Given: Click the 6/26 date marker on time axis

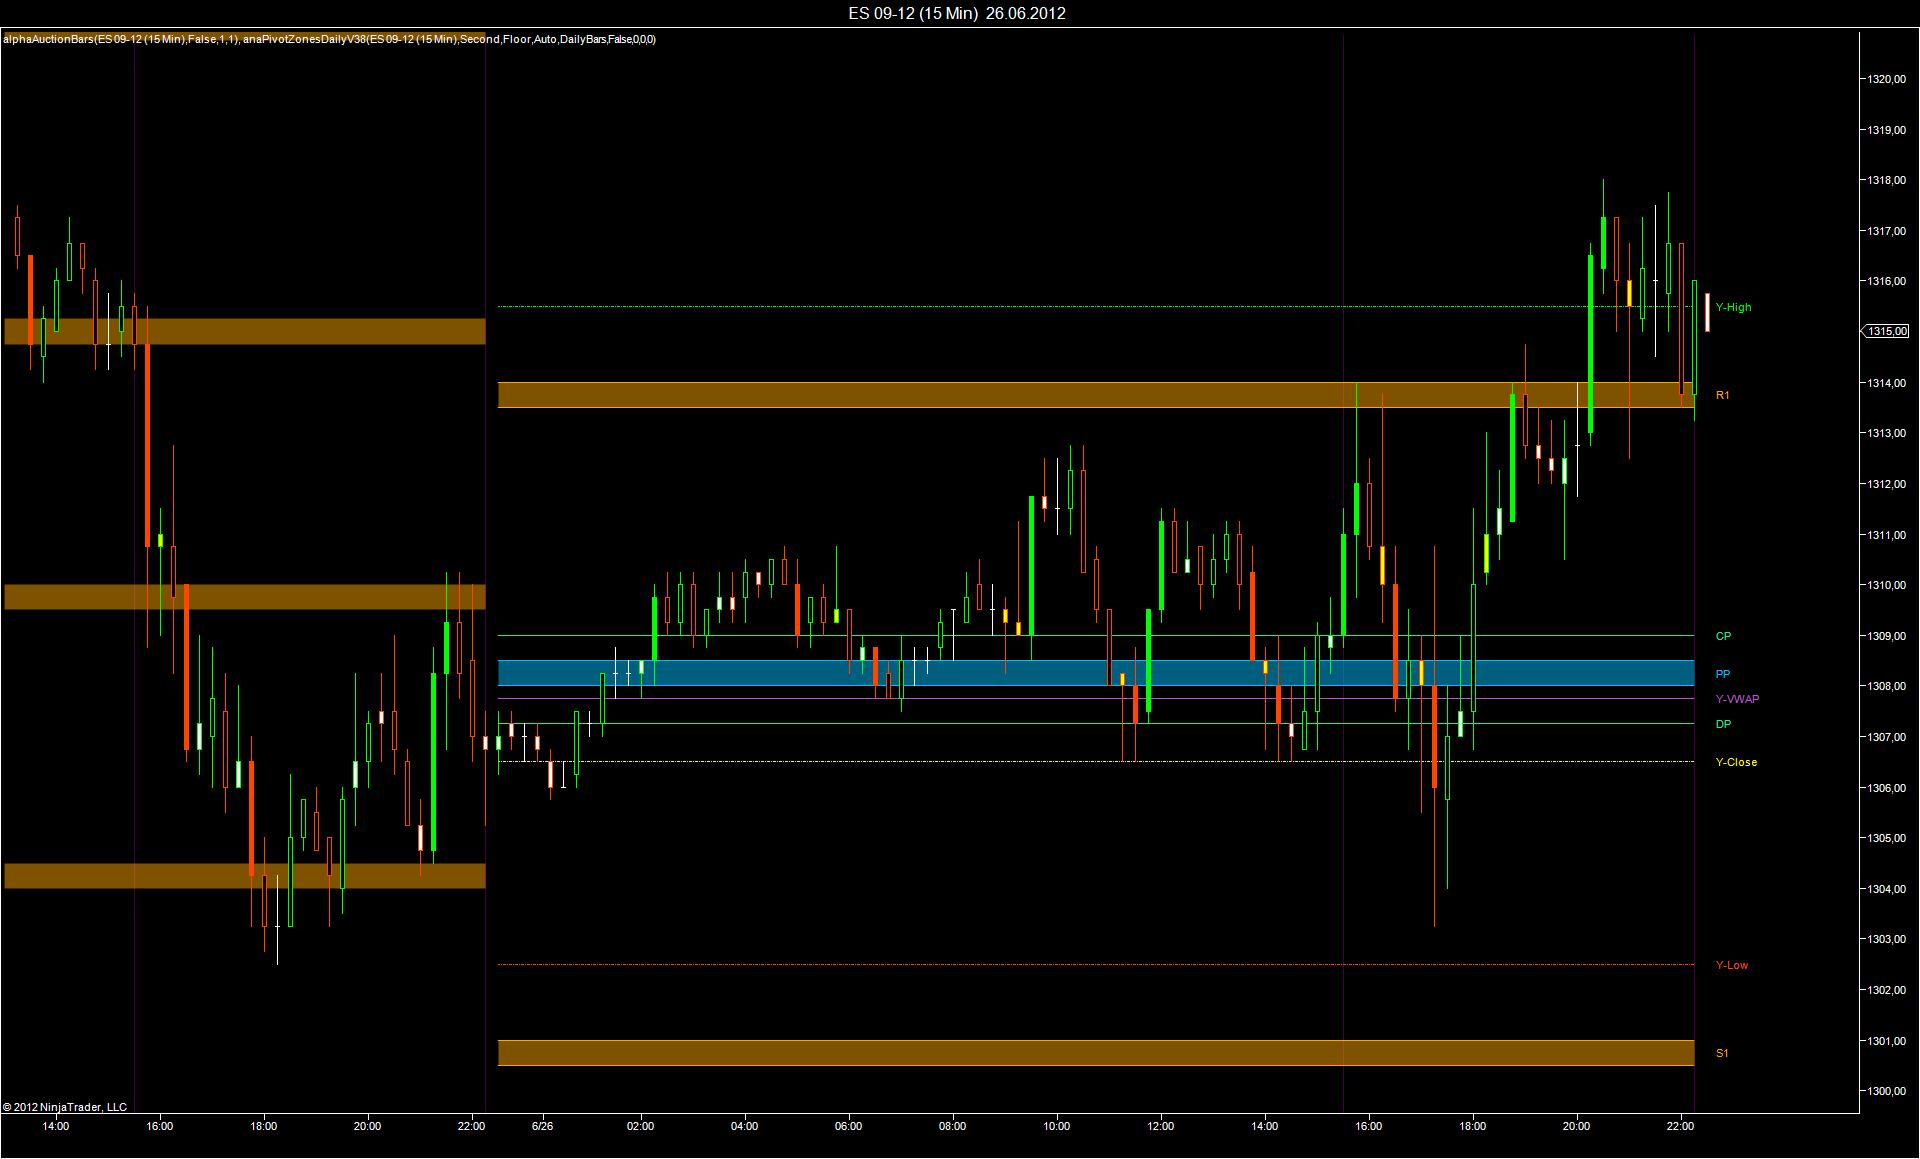Looking at the screenshot, I should [542, 1126].
